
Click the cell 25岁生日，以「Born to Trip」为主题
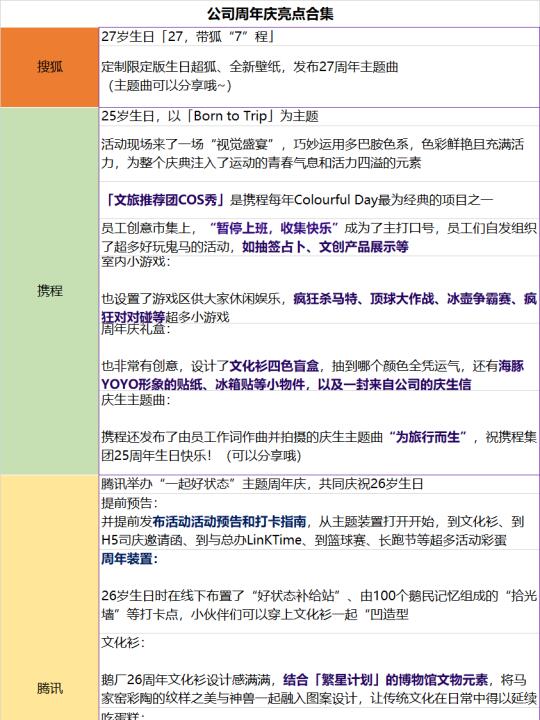tap(319, 116)
